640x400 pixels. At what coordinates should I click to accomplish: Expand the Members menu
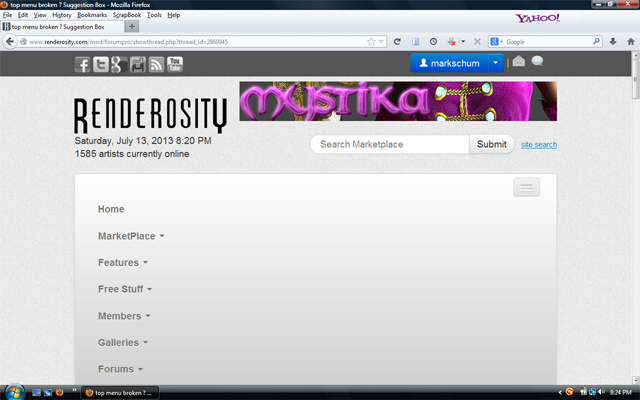[124, 316]
